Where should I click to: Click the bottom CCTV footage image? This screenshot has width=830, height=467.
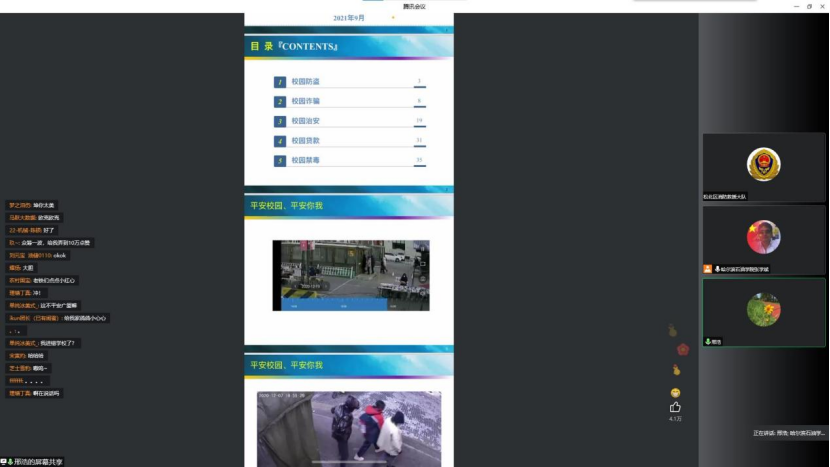coord(349,428)
